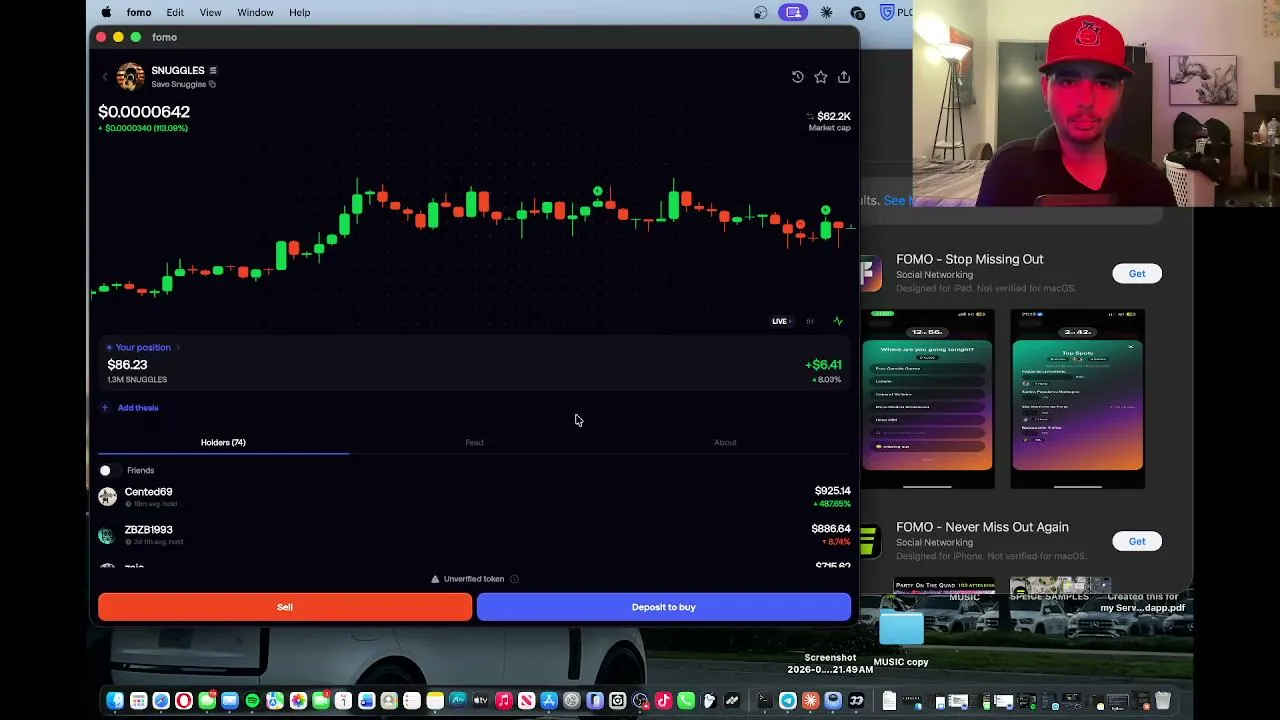The image size is (1280, 720).
Task: Open holder Cented69's profile row
Action: pos(474,497)
